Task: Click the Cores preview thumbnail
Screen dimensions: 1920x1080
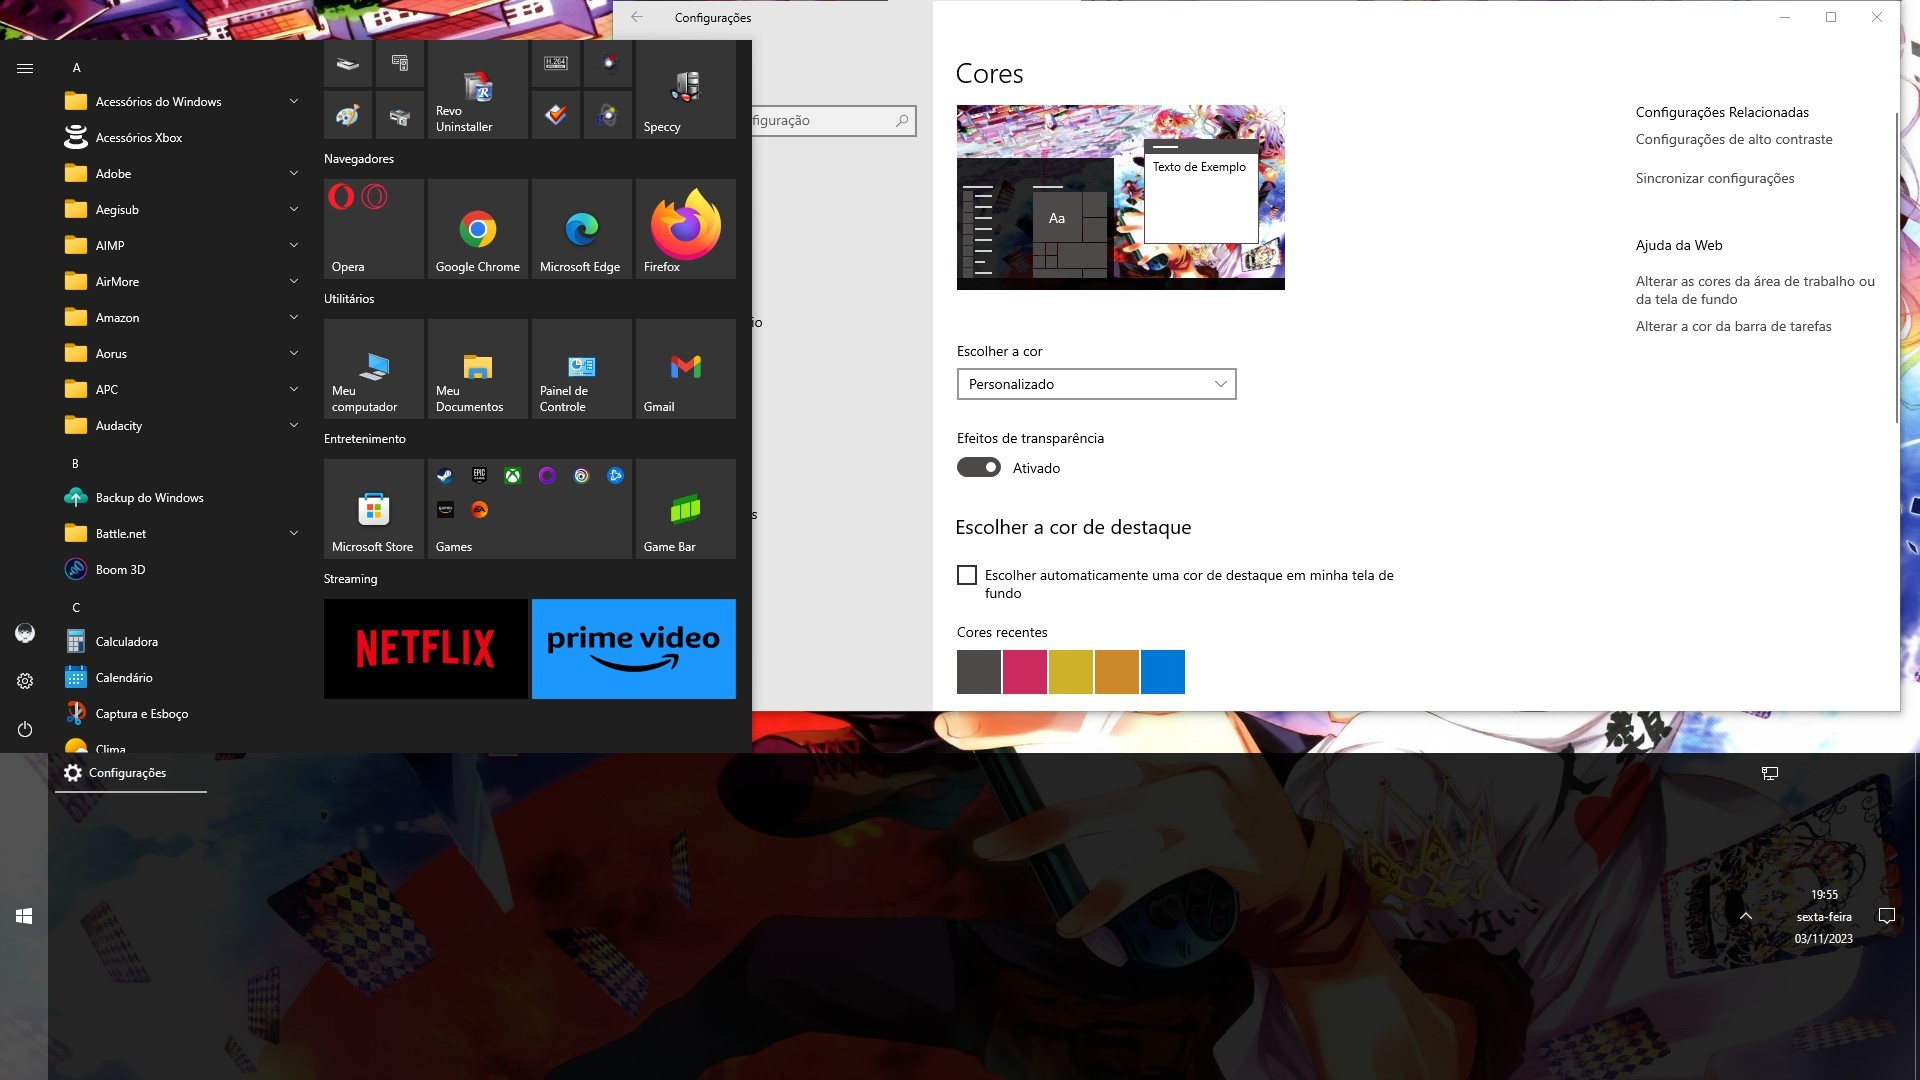Action: pos(1120,197)
